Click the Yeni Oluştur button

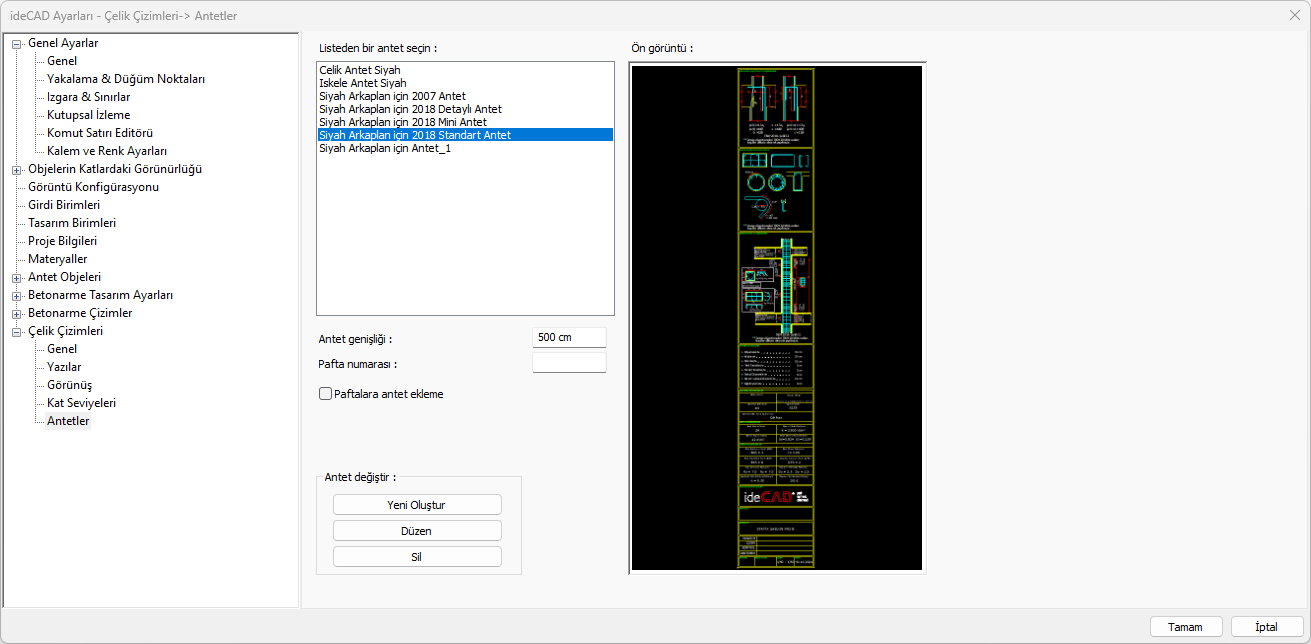pyautogui.click(x=417, y=505)
